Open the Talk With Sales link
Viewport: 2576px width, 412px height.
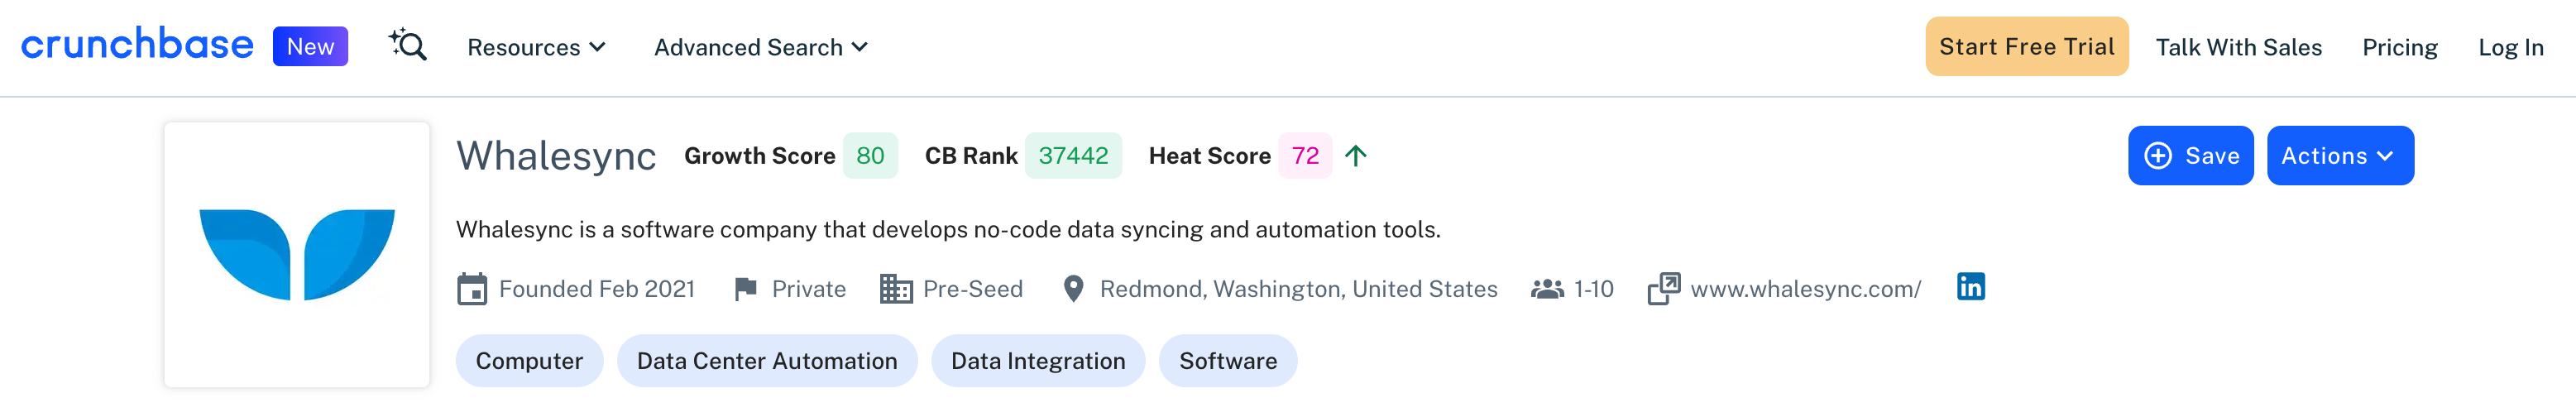[x=2238, y=47]
